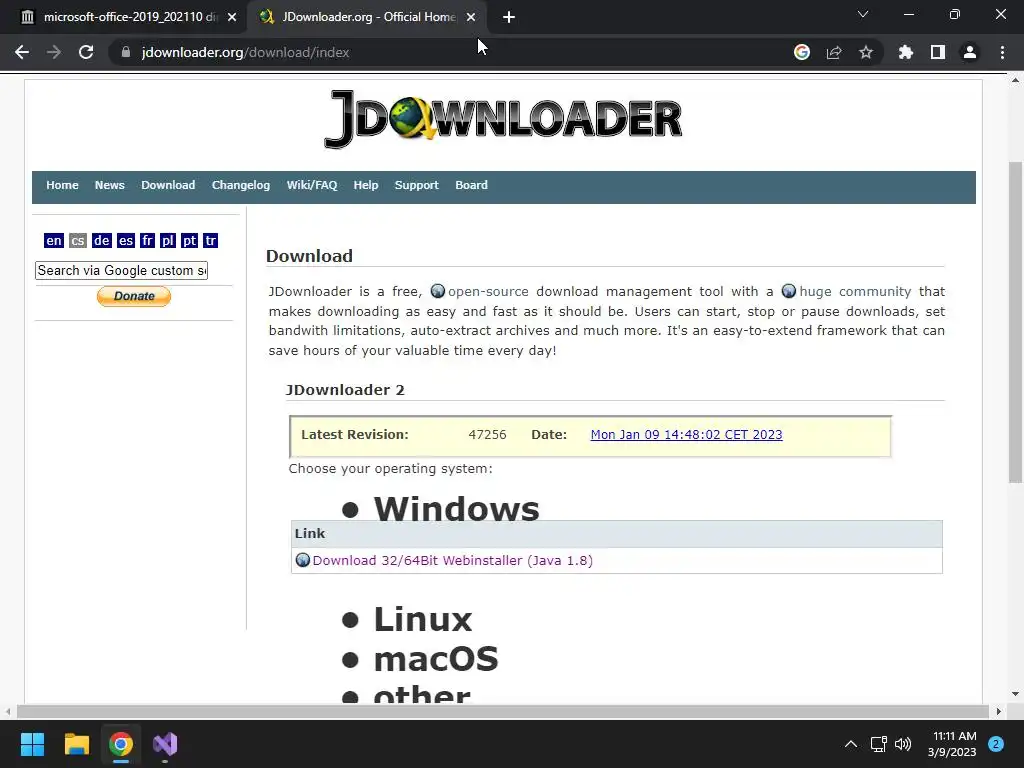Reload the JDownloader page
This screenshot has width=1024, height=768.
86,52
